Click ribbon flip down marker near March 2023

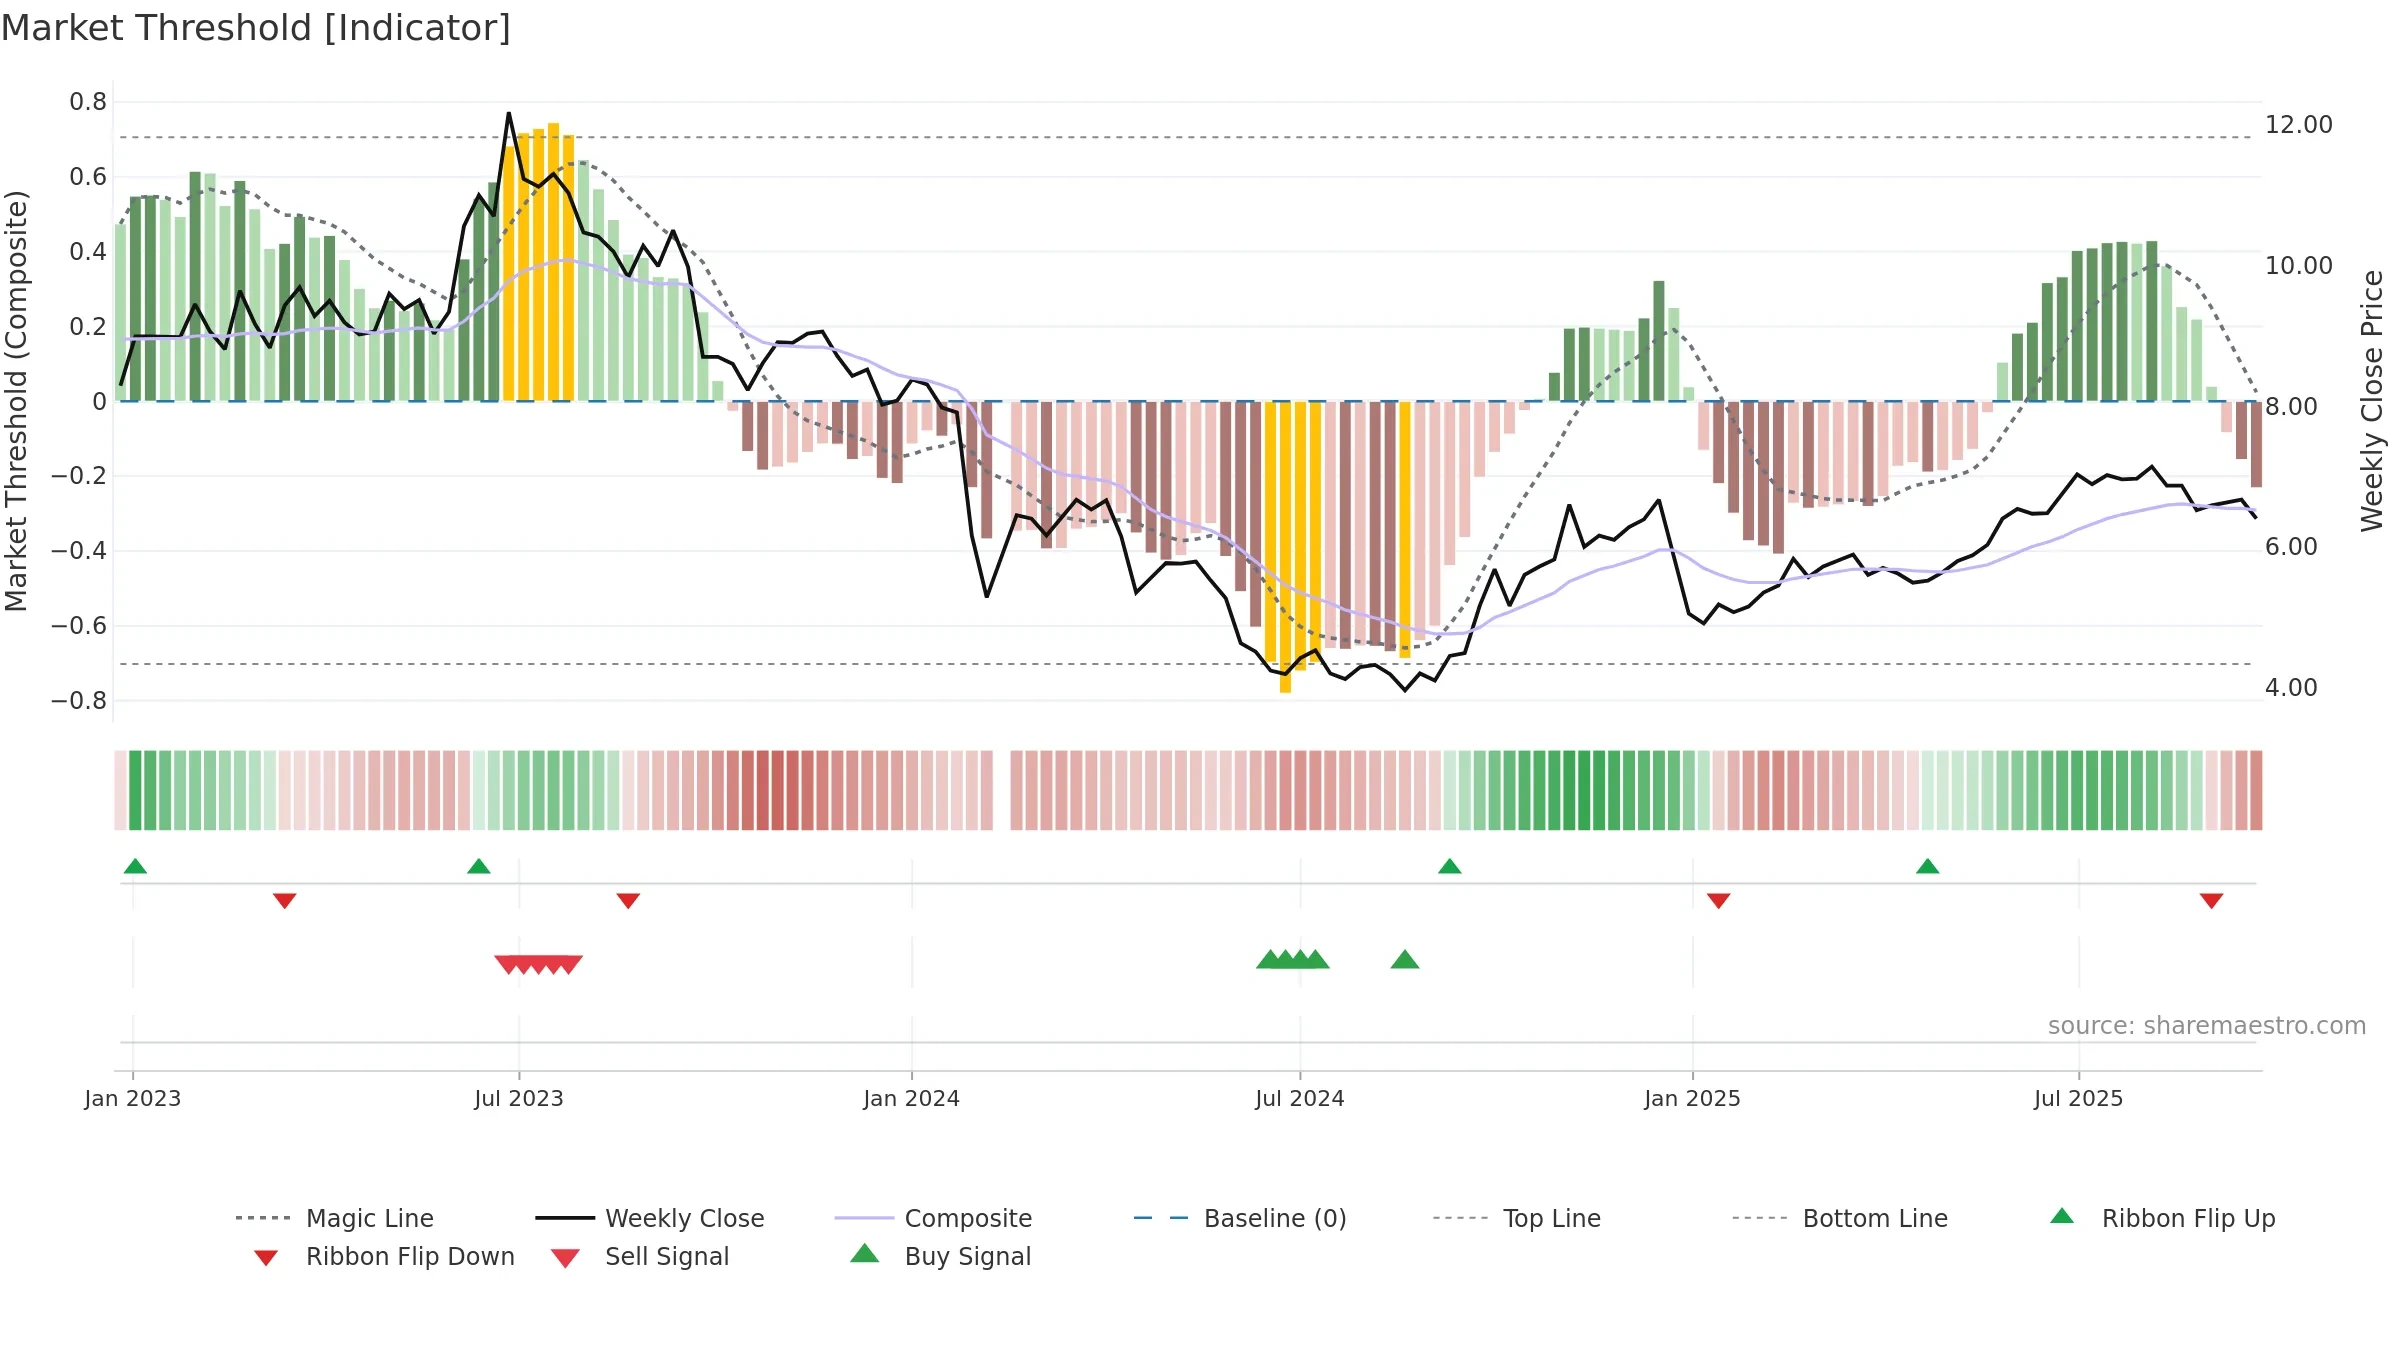point(285,901)
